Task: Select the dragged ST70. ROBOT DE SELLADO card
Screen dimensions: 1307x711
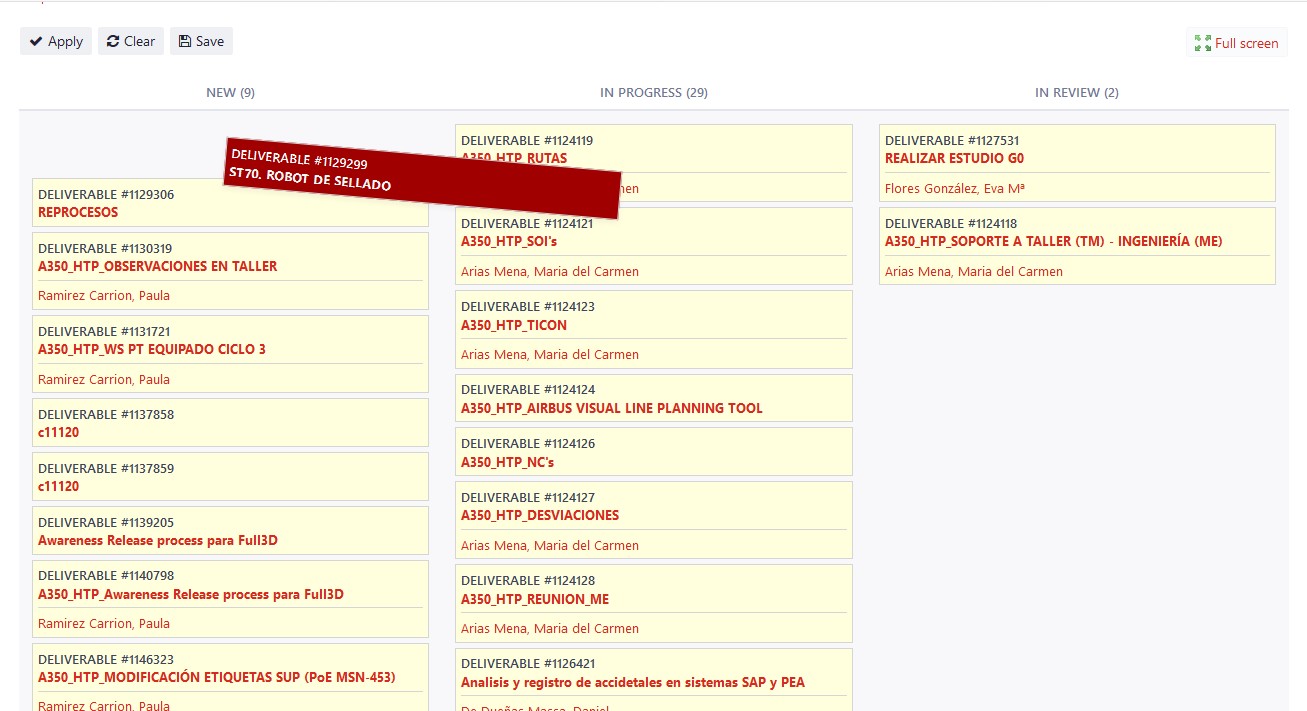Action: point(421,178)
